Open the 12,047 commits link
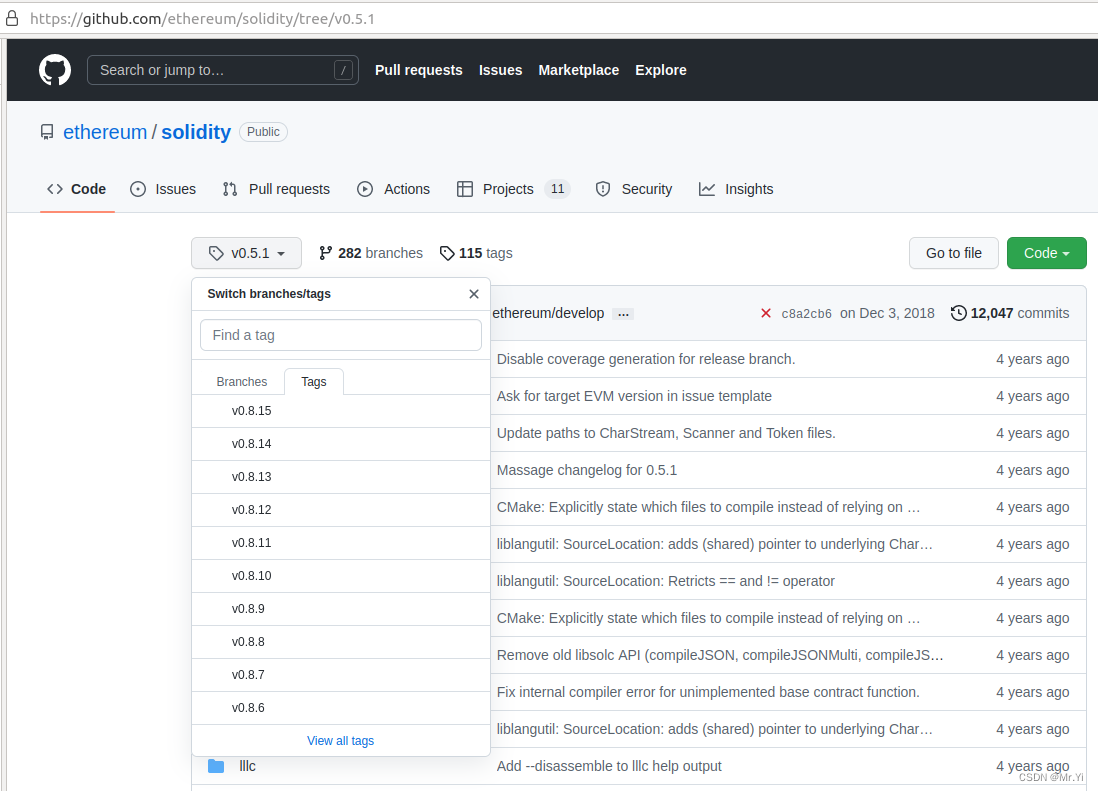The height and width of the screenshot is (791, 1098). [x=1010, y=313]
